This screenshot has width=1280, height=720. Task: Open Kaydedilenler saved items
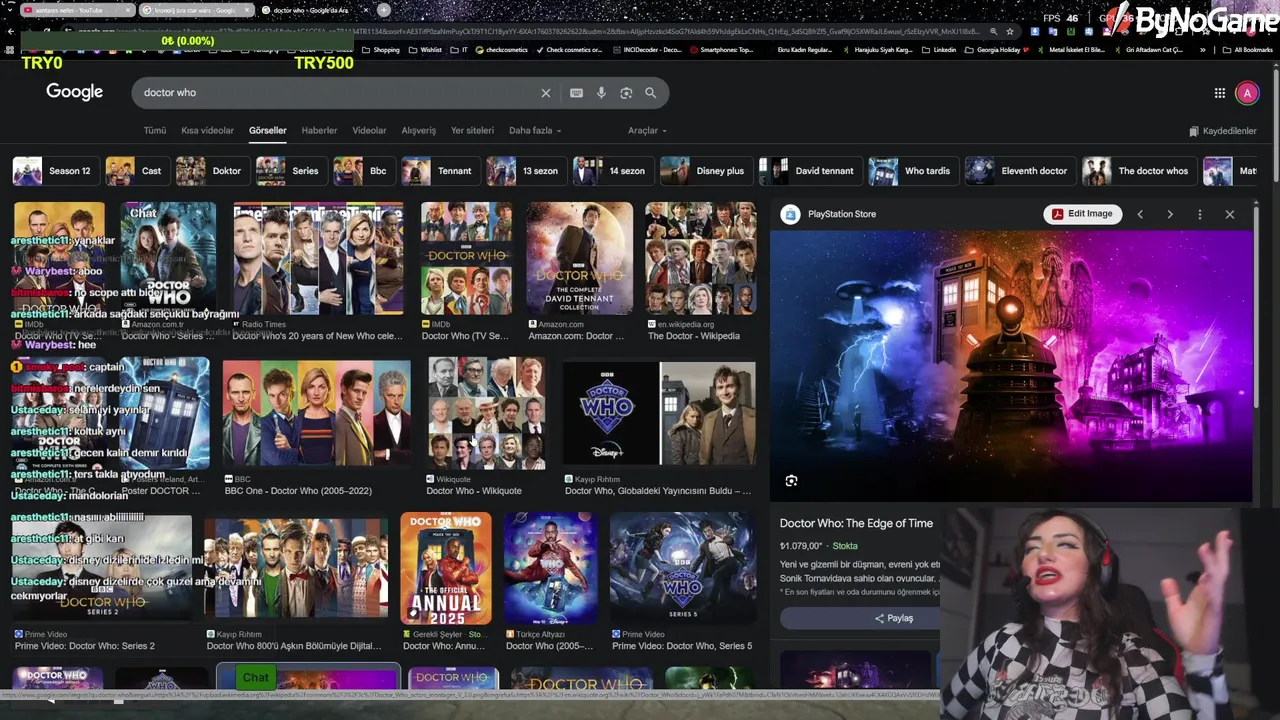[x=1223, y=131]
